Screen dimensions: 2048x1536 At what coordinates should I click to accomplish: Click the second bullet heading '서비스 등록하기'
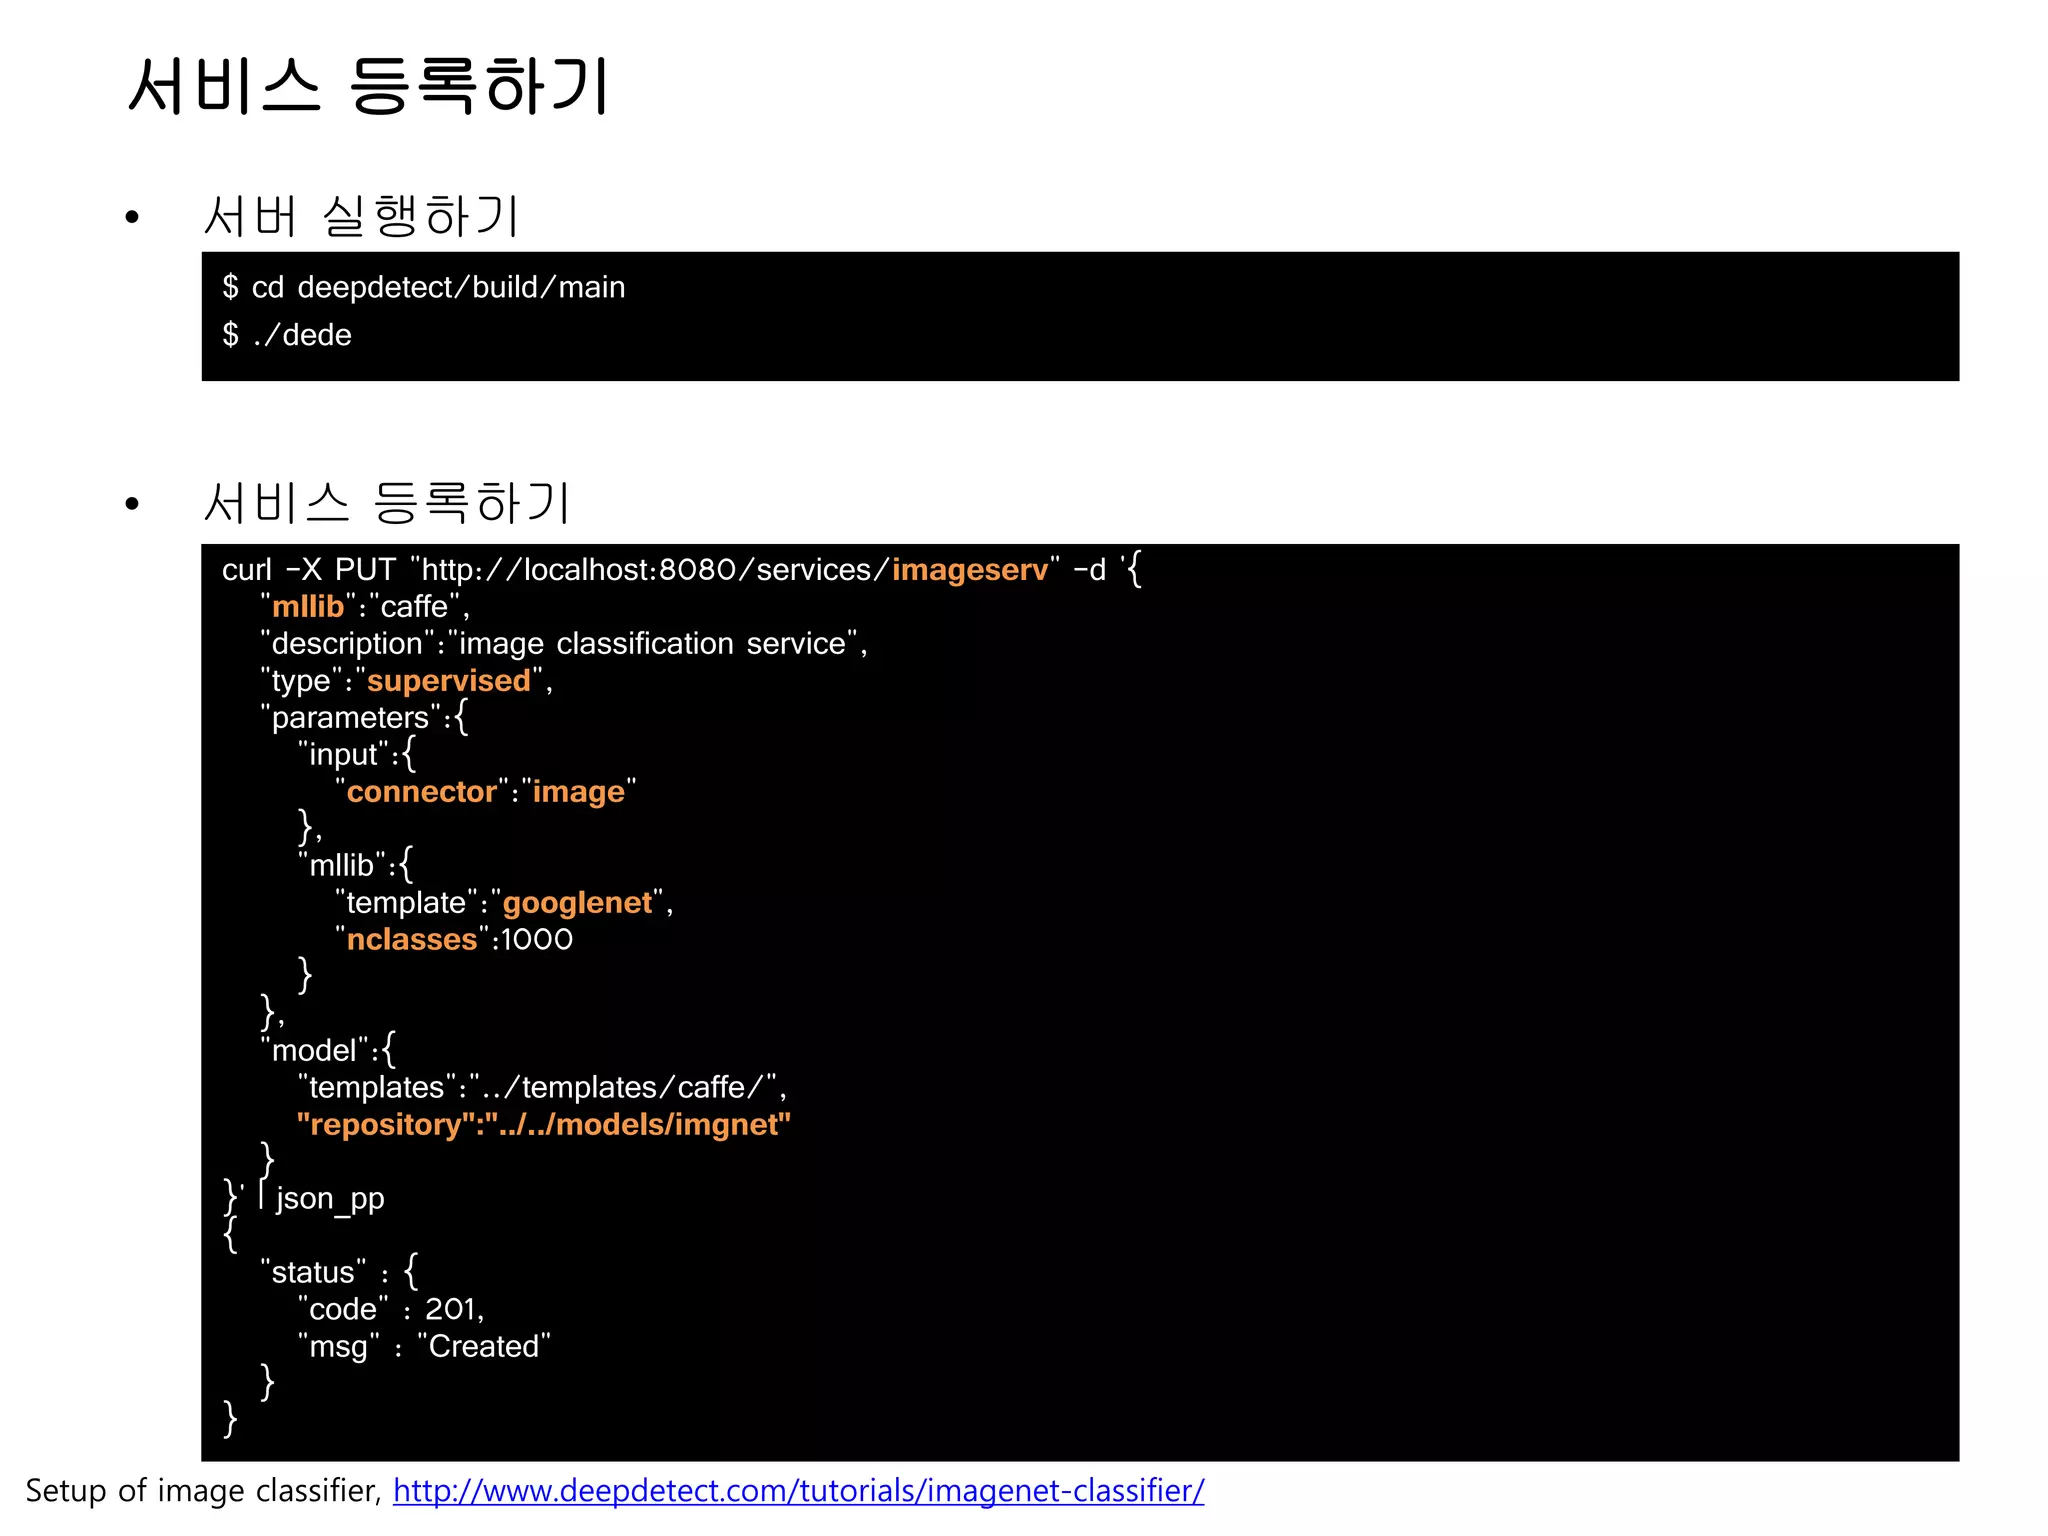click(387, 501)
